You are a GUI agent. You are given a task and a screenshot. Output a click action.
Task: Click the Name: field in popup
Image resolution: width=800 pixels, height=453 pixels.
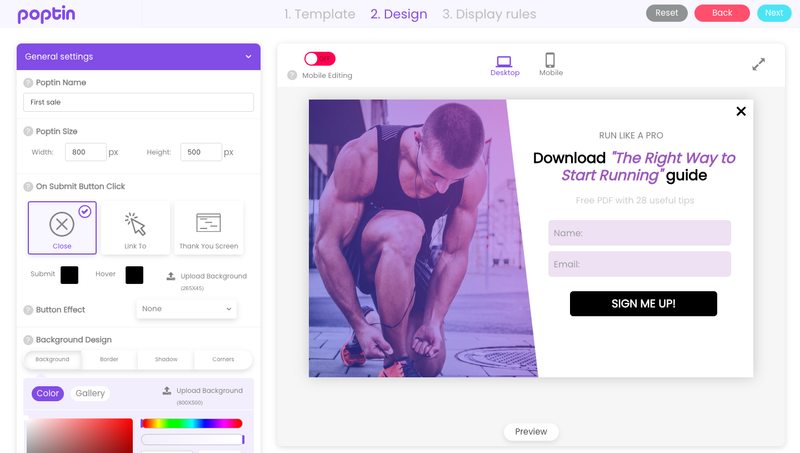[639, 233]
